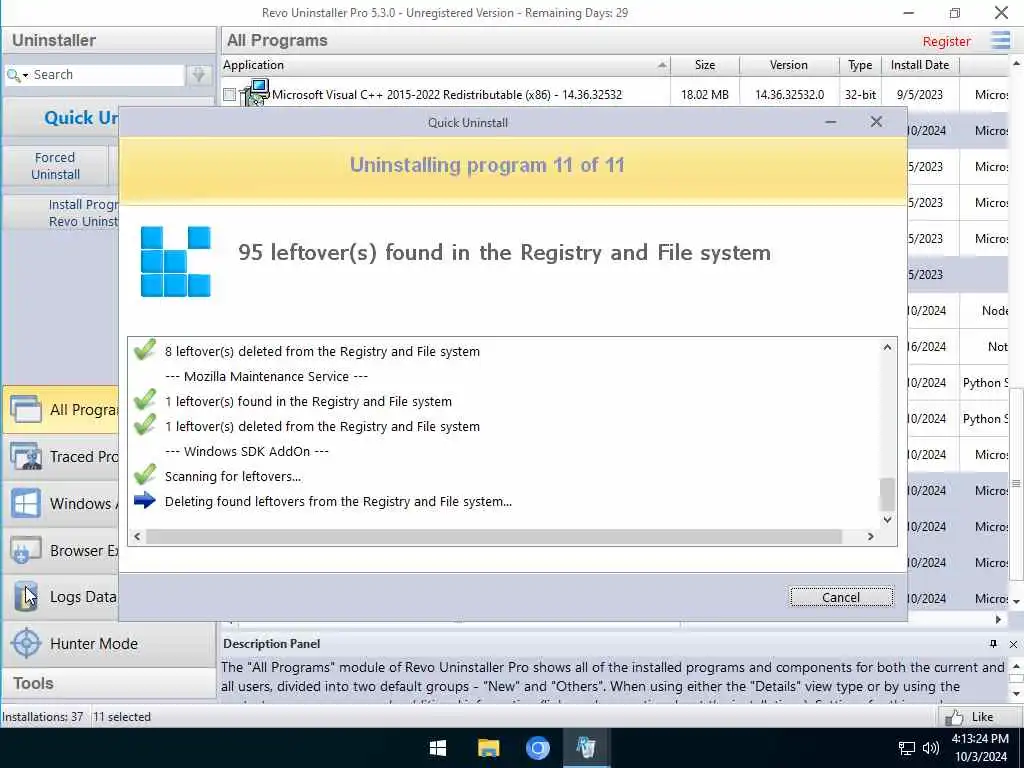
Task: Sort by the Version column header
Action: pos(789,65)
